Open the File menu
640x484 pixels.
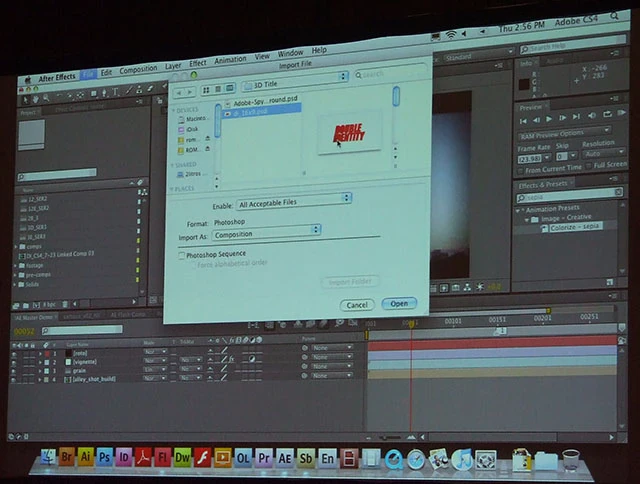(89, 74)
